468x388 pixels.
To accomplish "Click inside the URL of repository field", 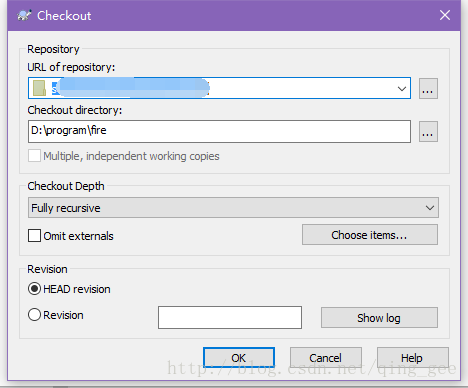I will tap(219, 88).
